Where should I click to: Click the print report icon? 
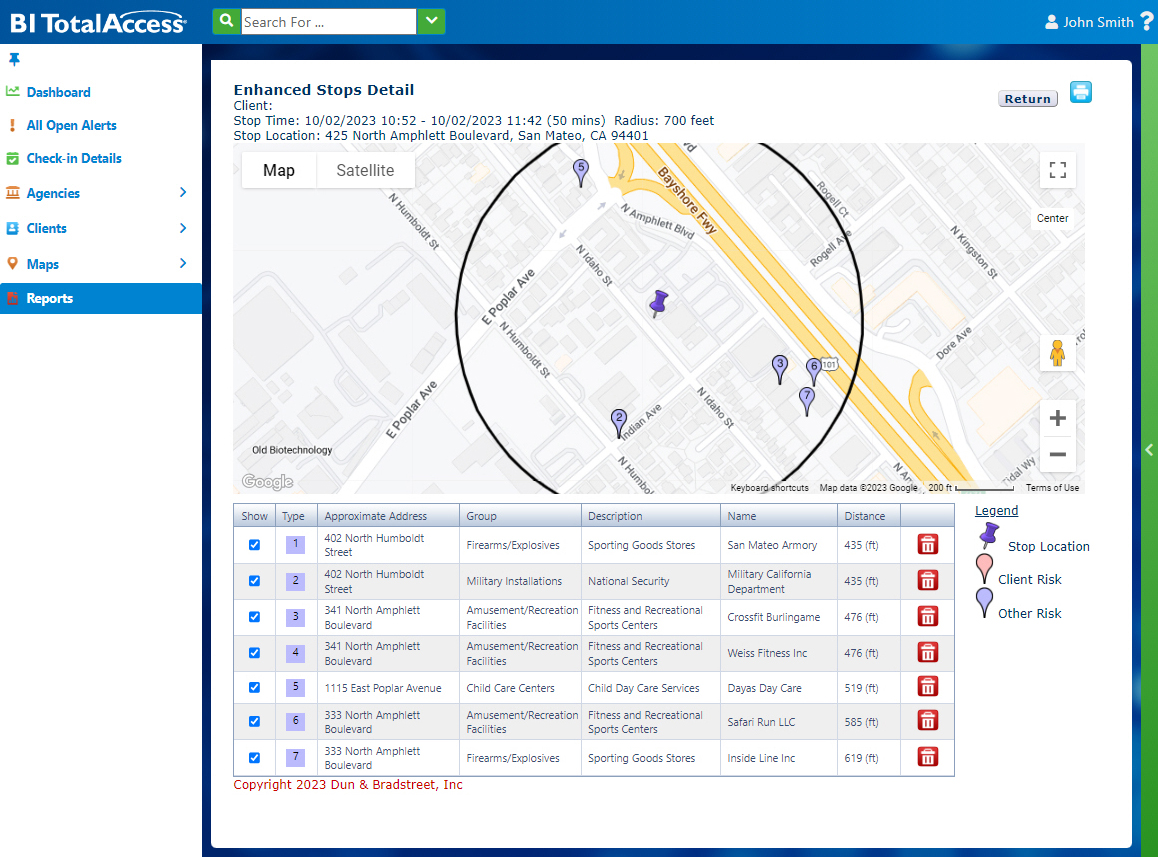(1080, 92)
